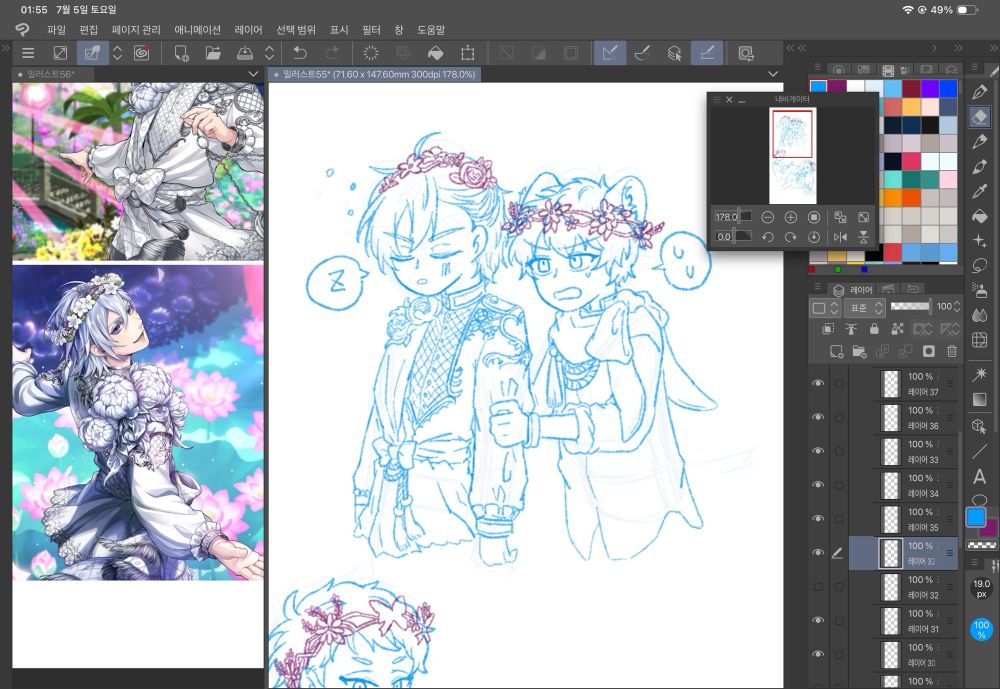Toggle Set as Reference Layer lighthouse icon
This screenshot has height=689, width=1000.
click(851, 329)
